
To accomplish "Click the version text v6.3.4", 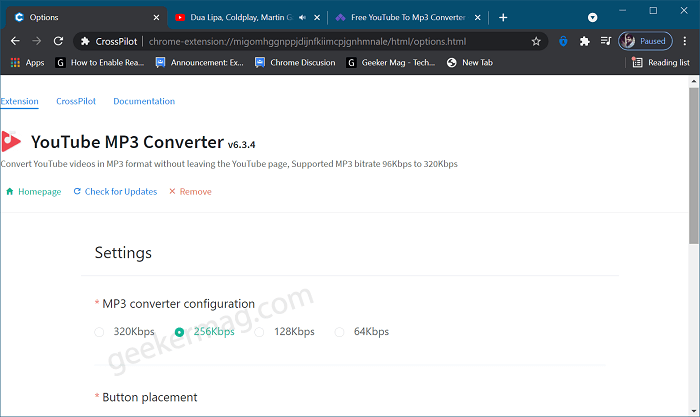I will click(x=242, y=145).
